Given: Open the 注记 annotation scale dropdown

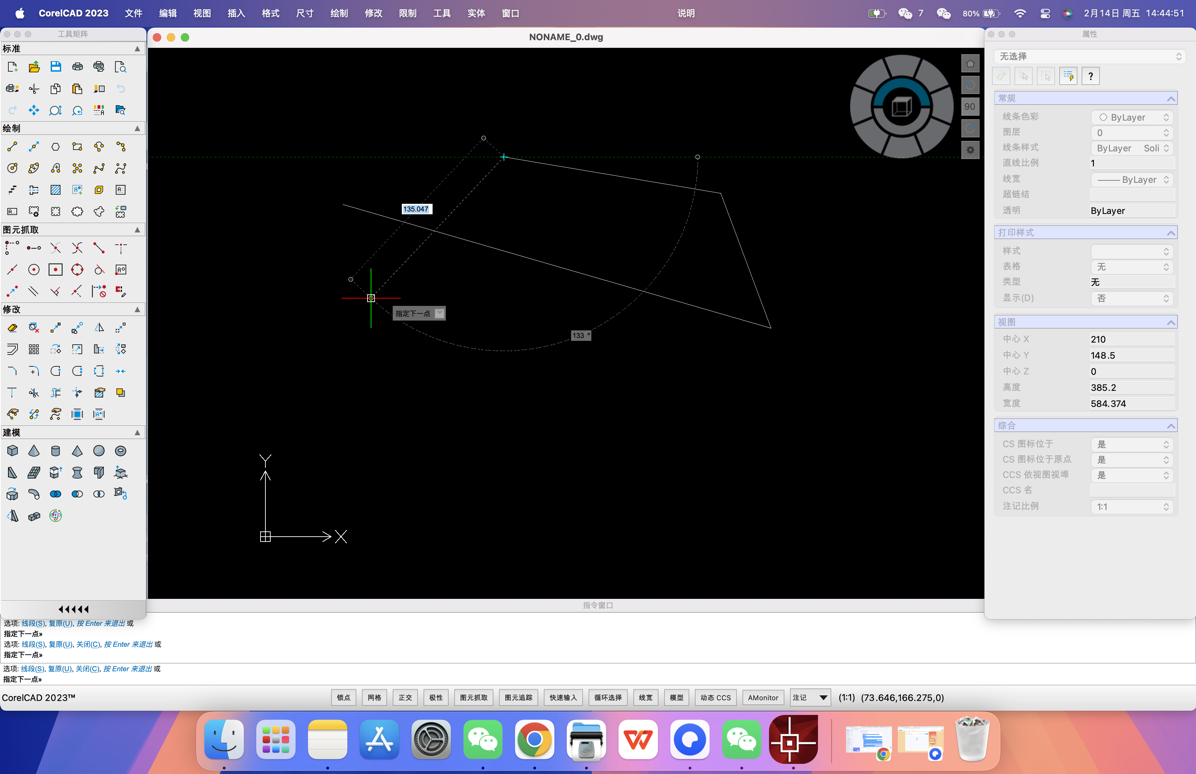Looking at the screenshot, I should click(809, 697).
